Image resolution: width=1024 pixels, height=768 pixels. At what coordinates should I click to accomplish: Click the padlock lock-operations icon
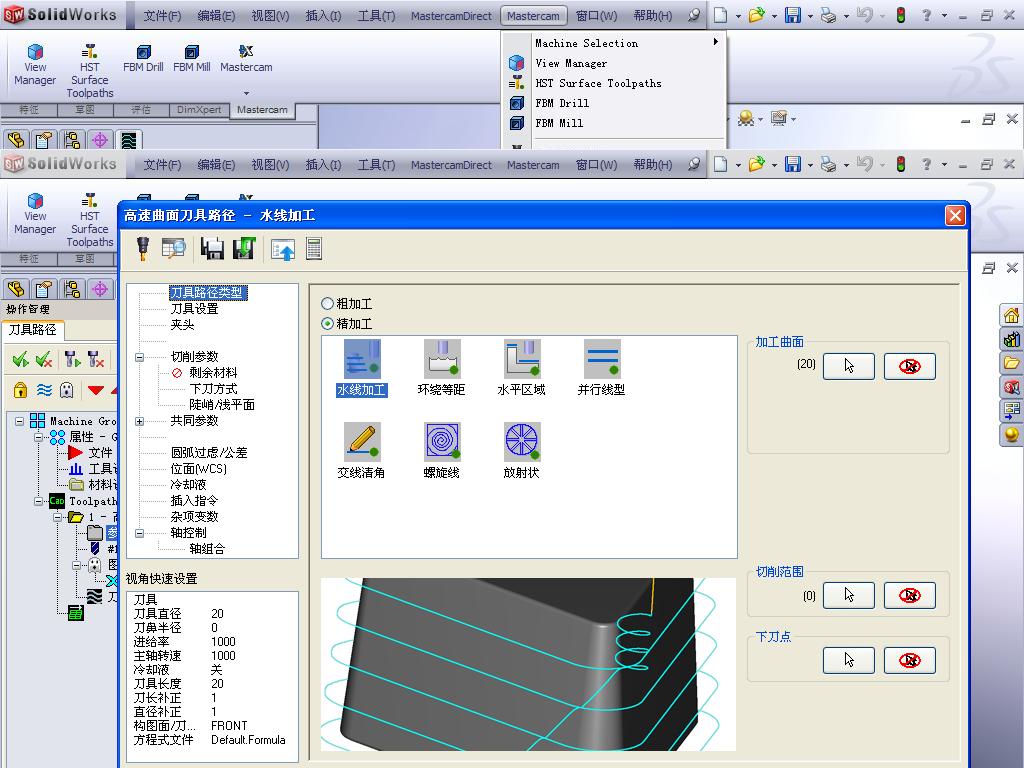point(20,391)
